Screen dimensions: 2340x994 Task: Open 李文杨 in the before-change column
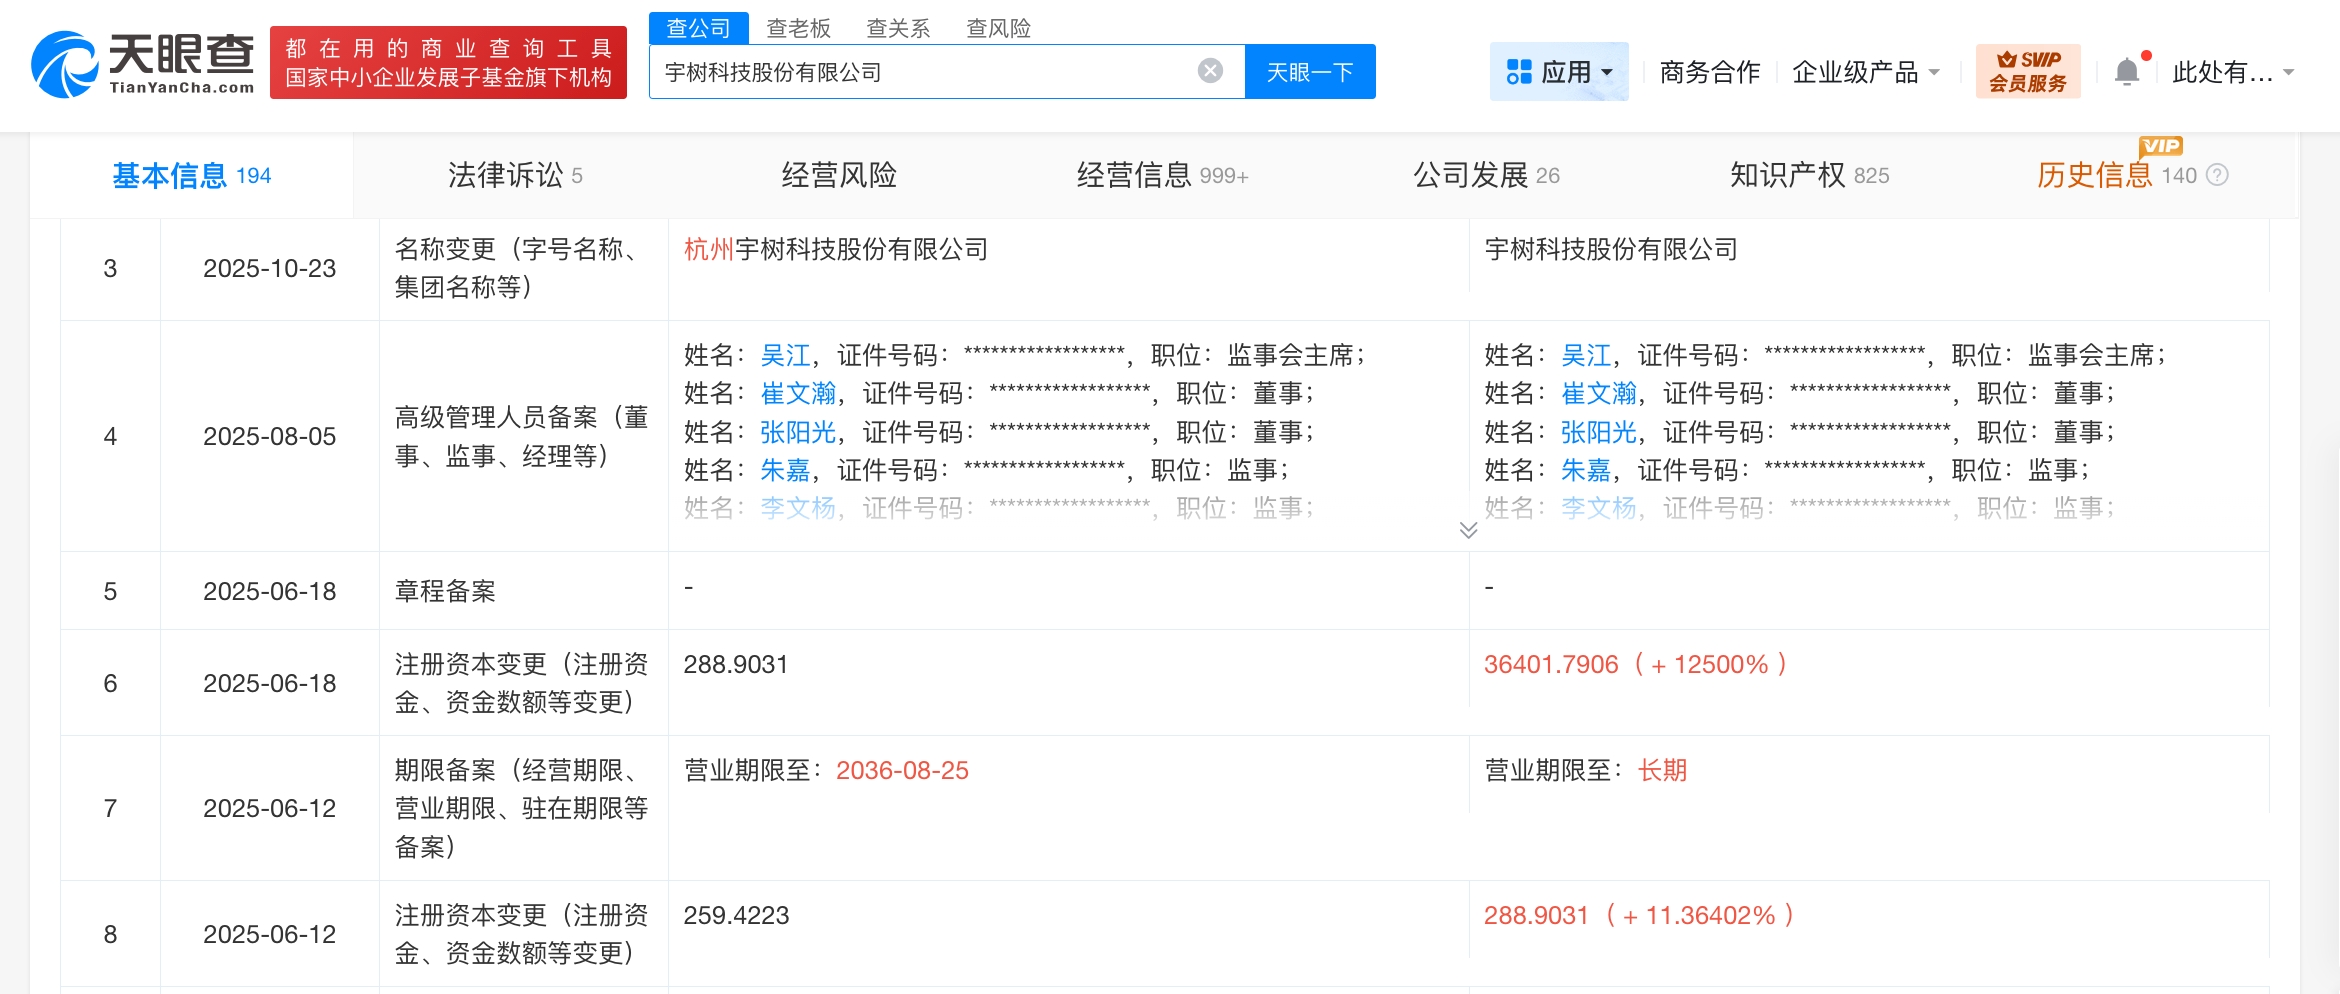click(x=798, y=508)
